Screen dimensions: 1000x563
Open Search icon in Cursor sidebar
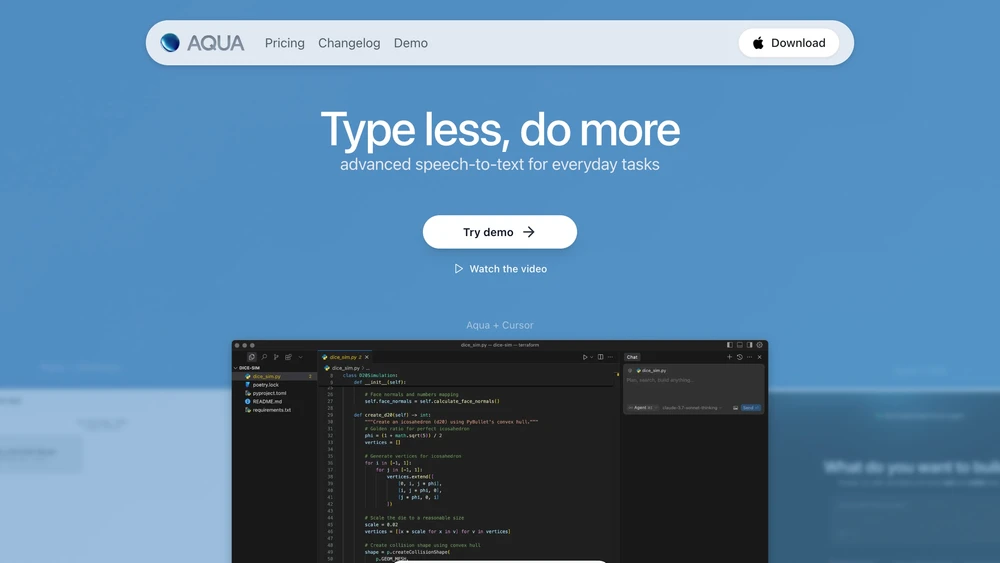click(264, 357)
